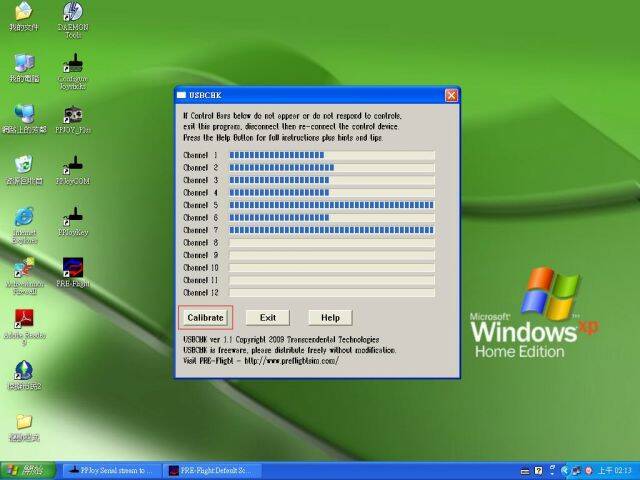Click the Channel 6 label
This screenshot has height=480, width=640.
coord(201,218)
